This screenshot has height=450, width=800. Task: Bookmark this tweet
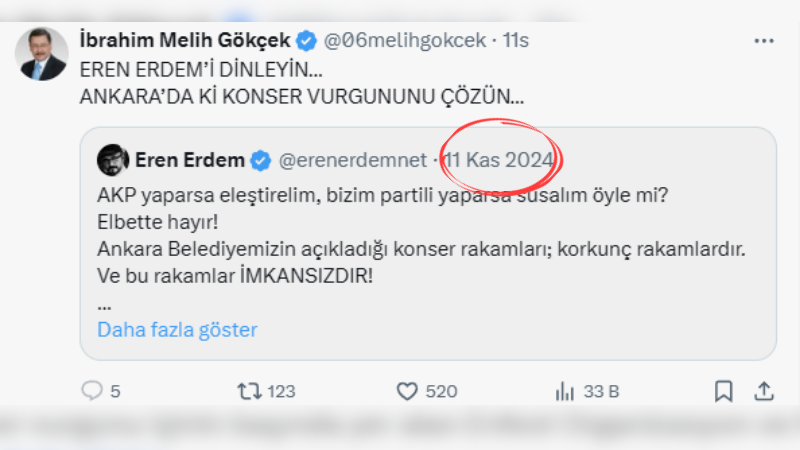[x=725, y=391]
